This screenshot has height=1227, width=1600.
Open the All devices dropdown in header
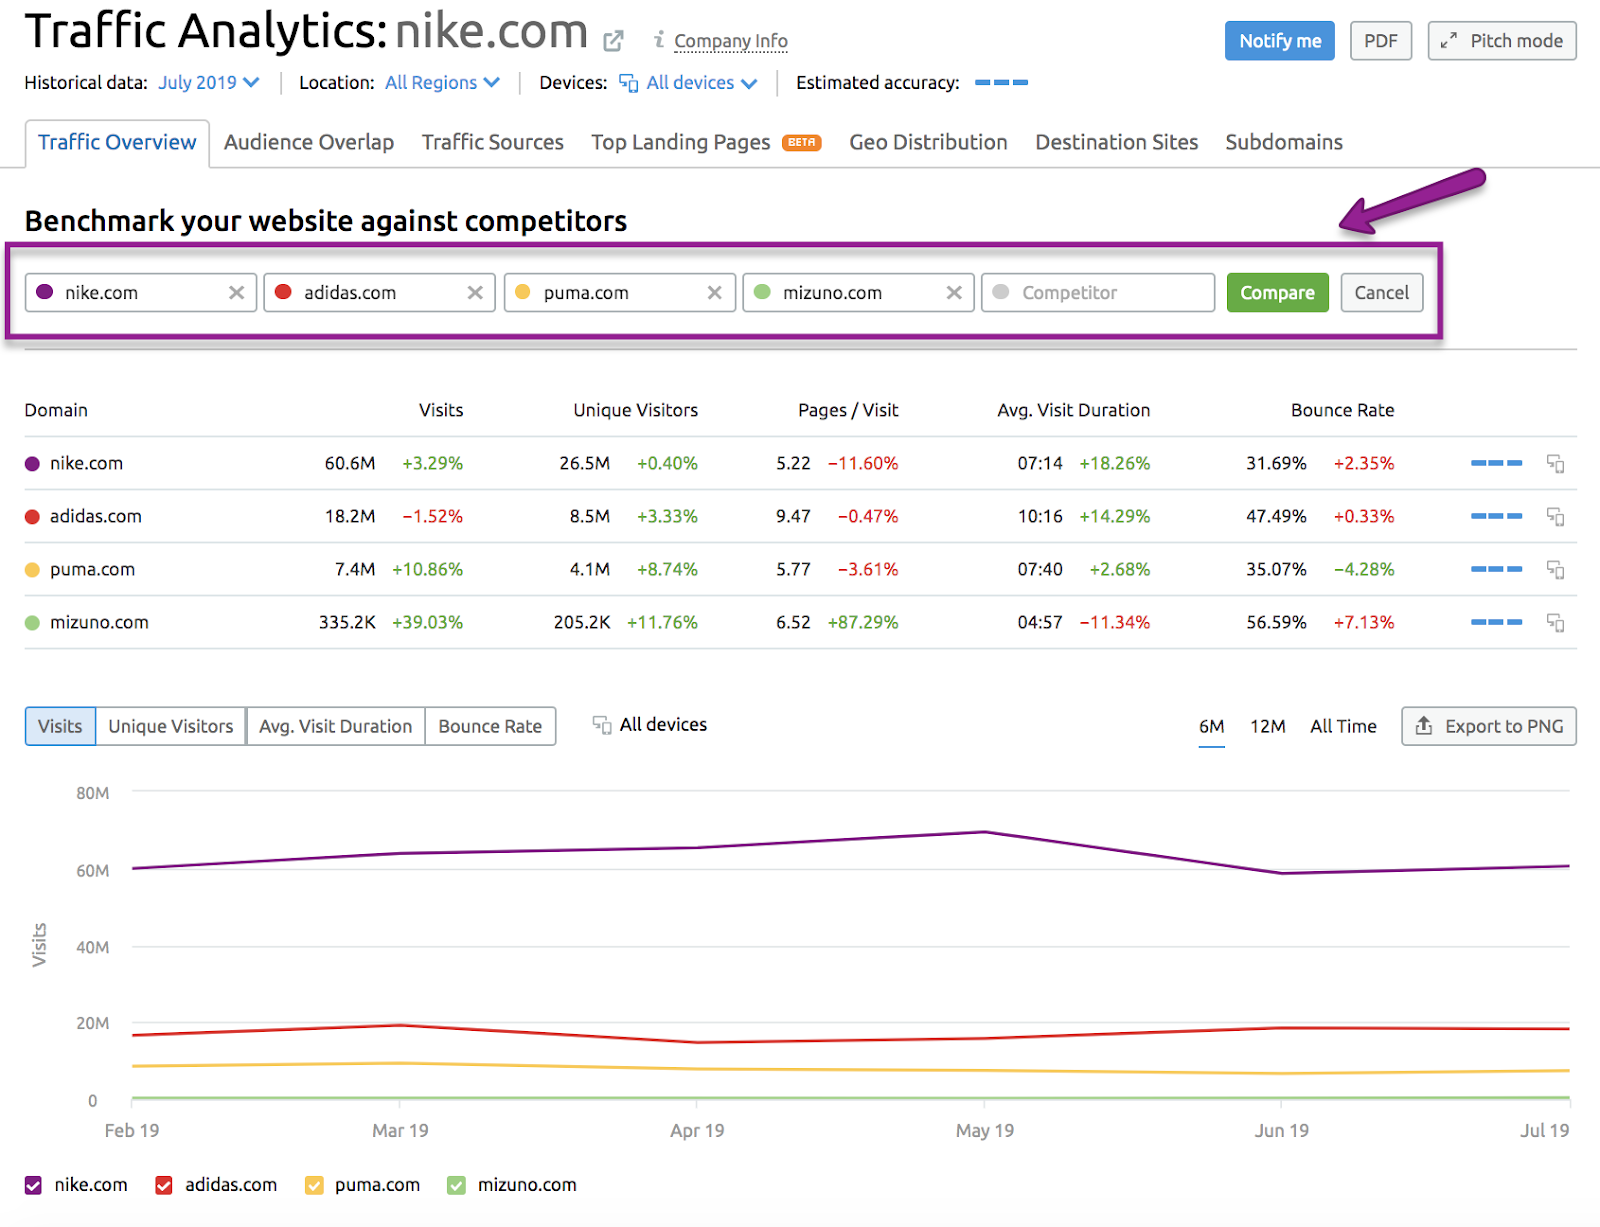pos(688,83)
